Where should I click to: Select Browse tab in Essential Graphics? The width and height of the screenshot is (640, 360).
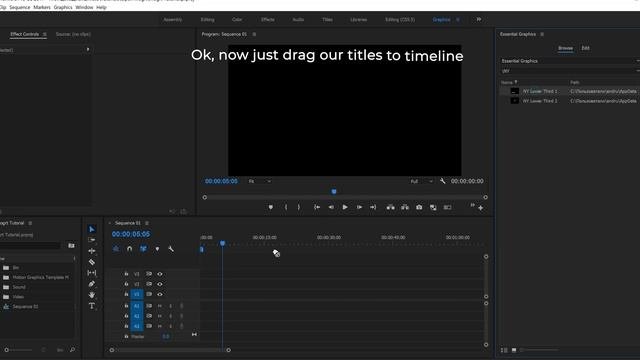point(565,48)
